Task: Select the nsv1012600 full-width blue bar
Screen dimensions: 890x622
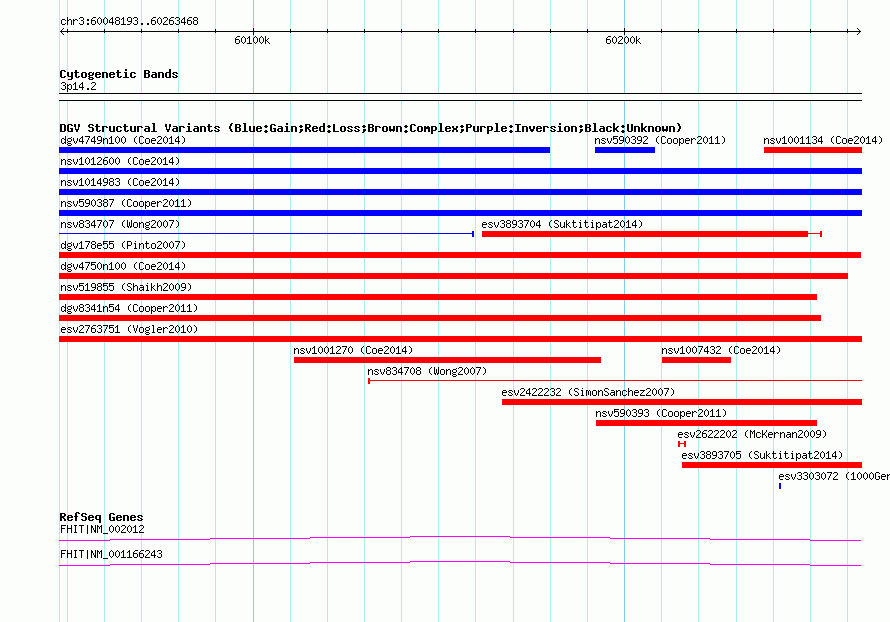Action: 461,171
